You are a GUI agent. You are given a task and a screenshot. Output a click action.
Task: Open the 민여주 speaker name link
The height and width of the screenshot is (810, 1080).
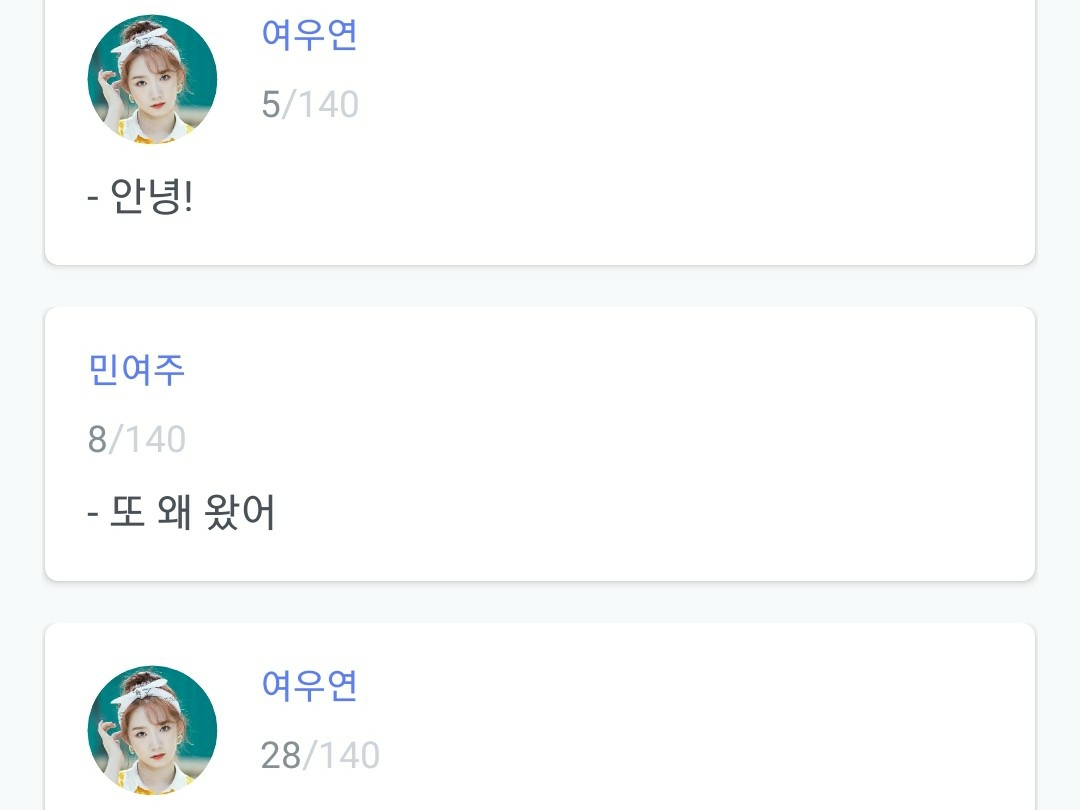136,371
